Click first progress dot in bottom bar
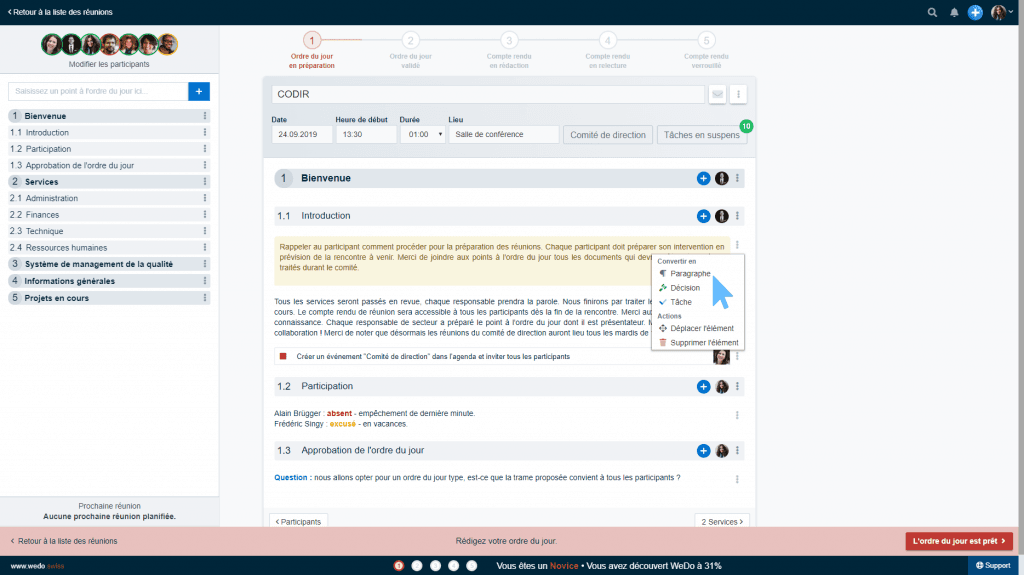 click(x=398, y=566)
